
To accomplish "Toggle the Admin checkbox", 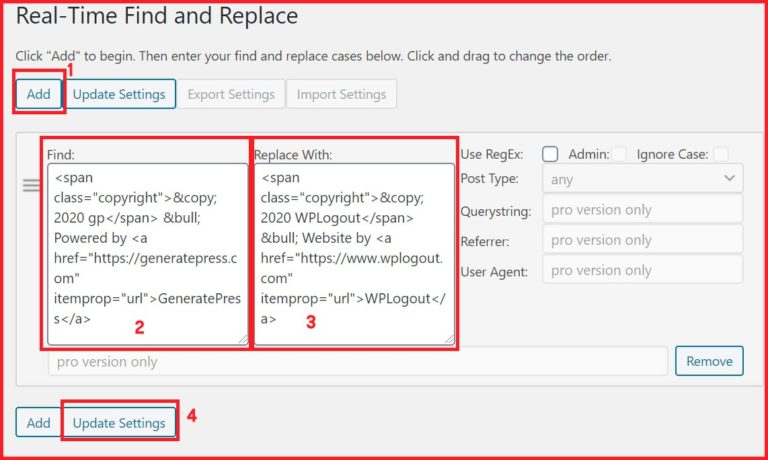I will coord(619,154).
